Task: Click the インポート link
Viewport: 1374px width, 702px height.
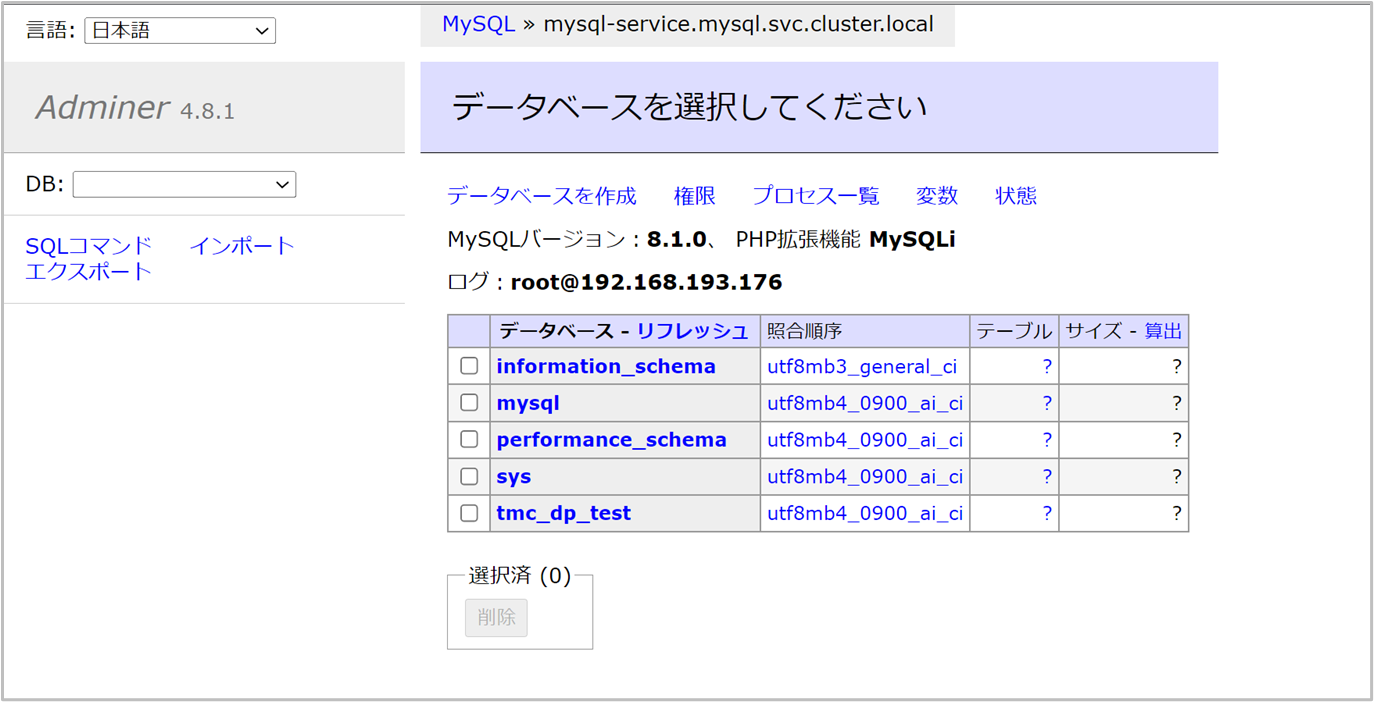Action: click(242, 246)
